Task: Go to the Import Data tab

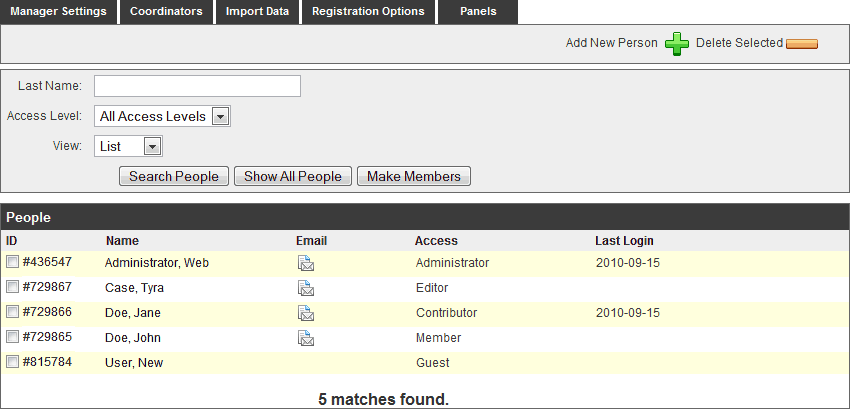Action: click(x=257, y=12)
